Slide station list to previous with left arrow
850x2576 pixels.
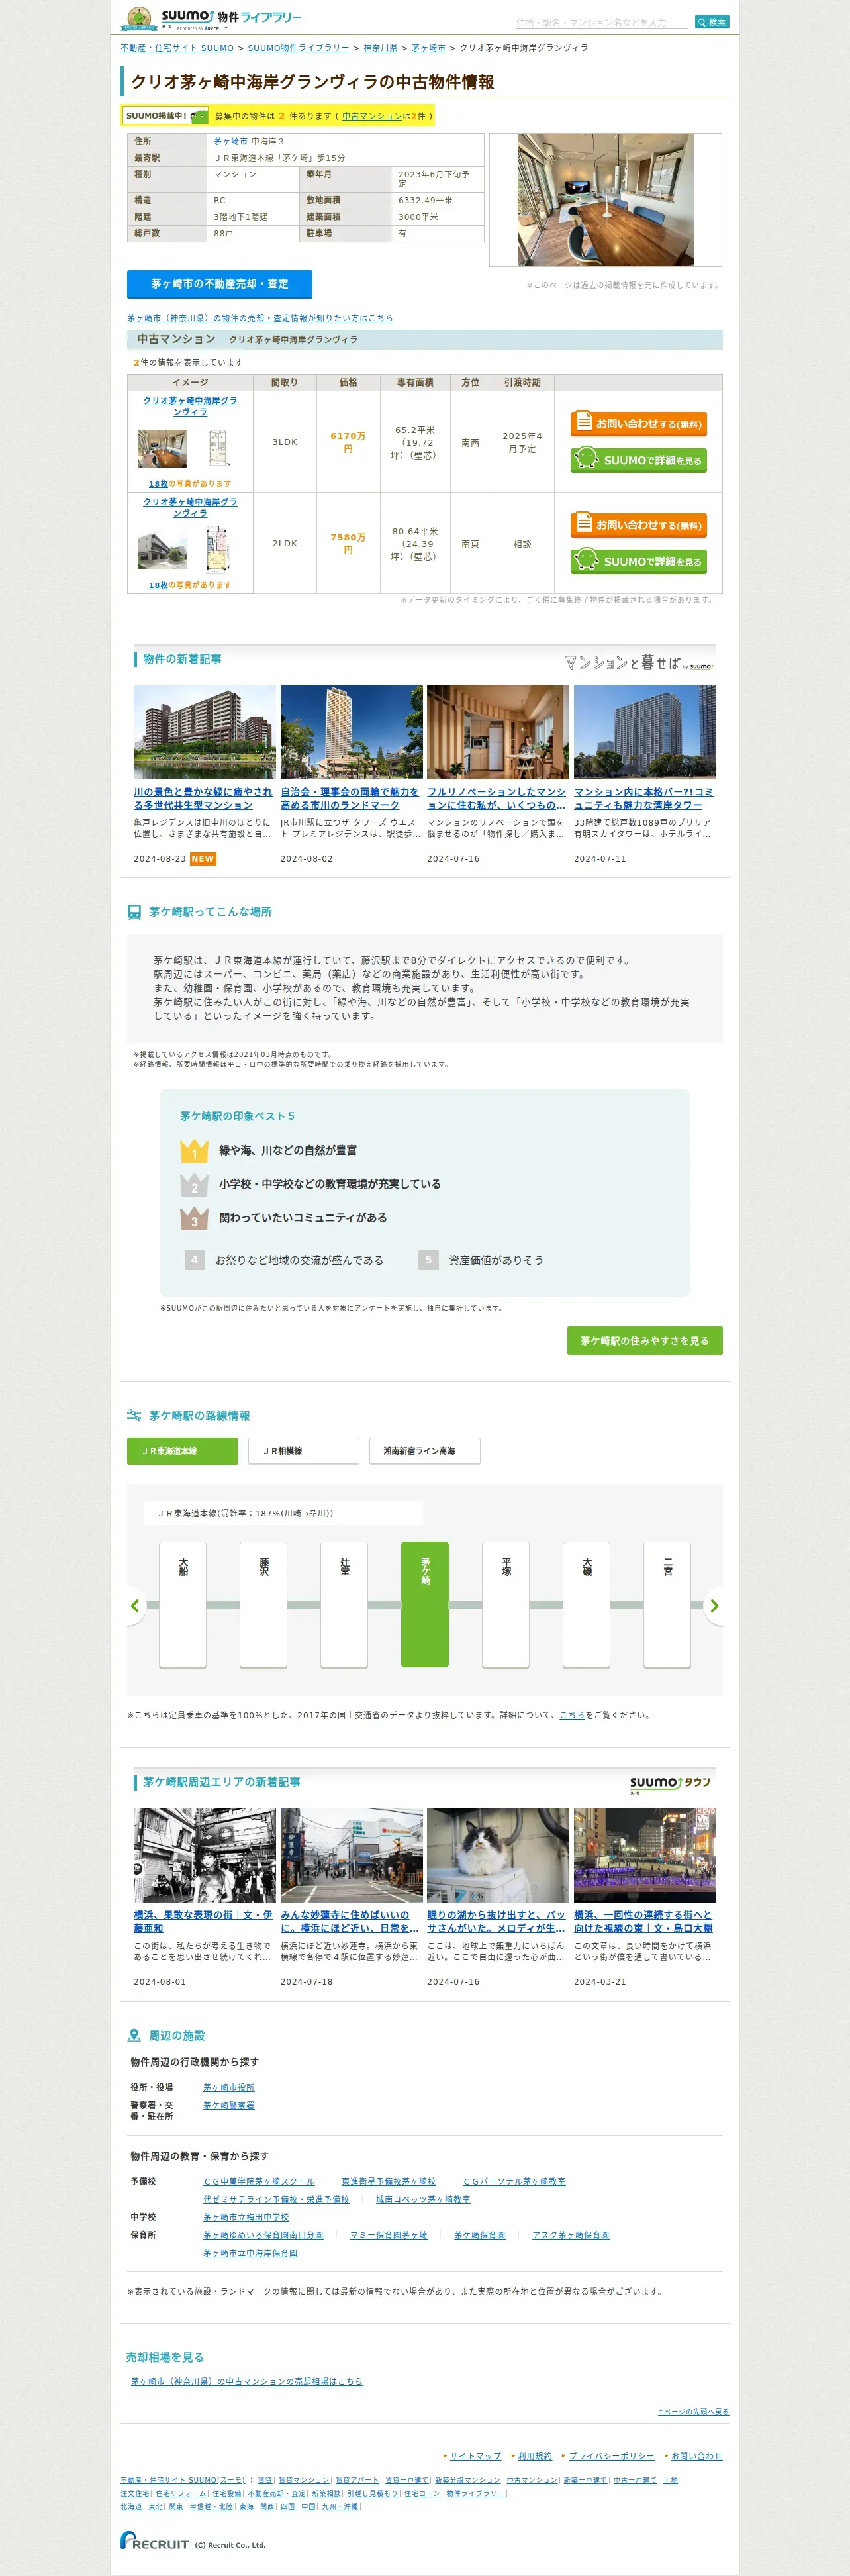point(135,1606)
